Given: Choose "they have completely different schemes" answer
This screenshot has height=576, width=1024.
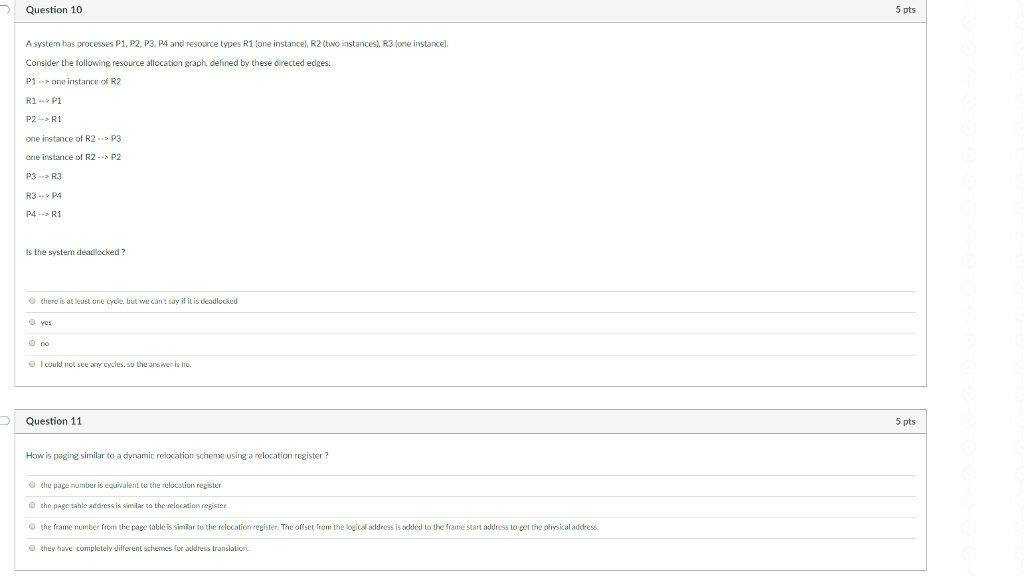Looking at the screenshot, I should pyautogui.click(x=31, y=549).
